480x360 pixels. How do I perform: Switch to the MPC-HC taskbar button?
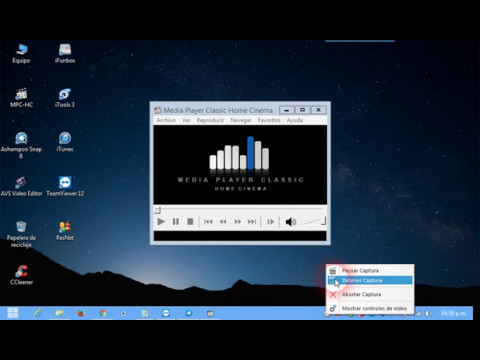point(210,313)
